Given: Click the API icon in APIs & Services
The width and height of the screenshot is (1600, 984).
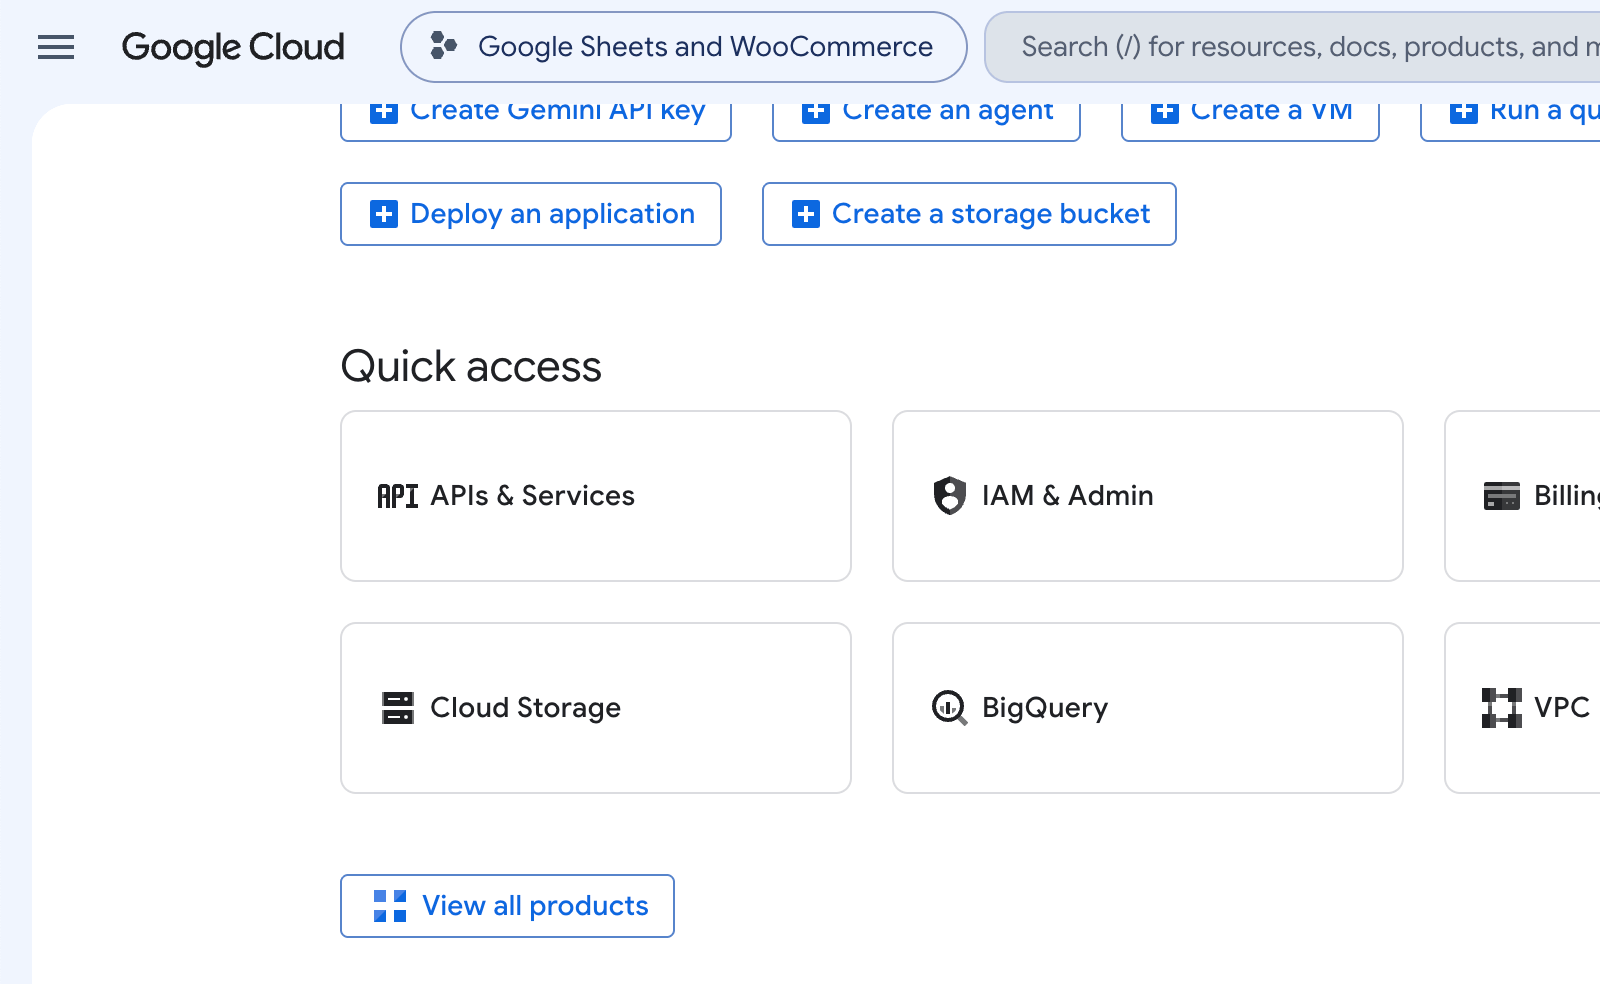Looking at the screenshot, I should pyautogui.click(x=397, y=496).
